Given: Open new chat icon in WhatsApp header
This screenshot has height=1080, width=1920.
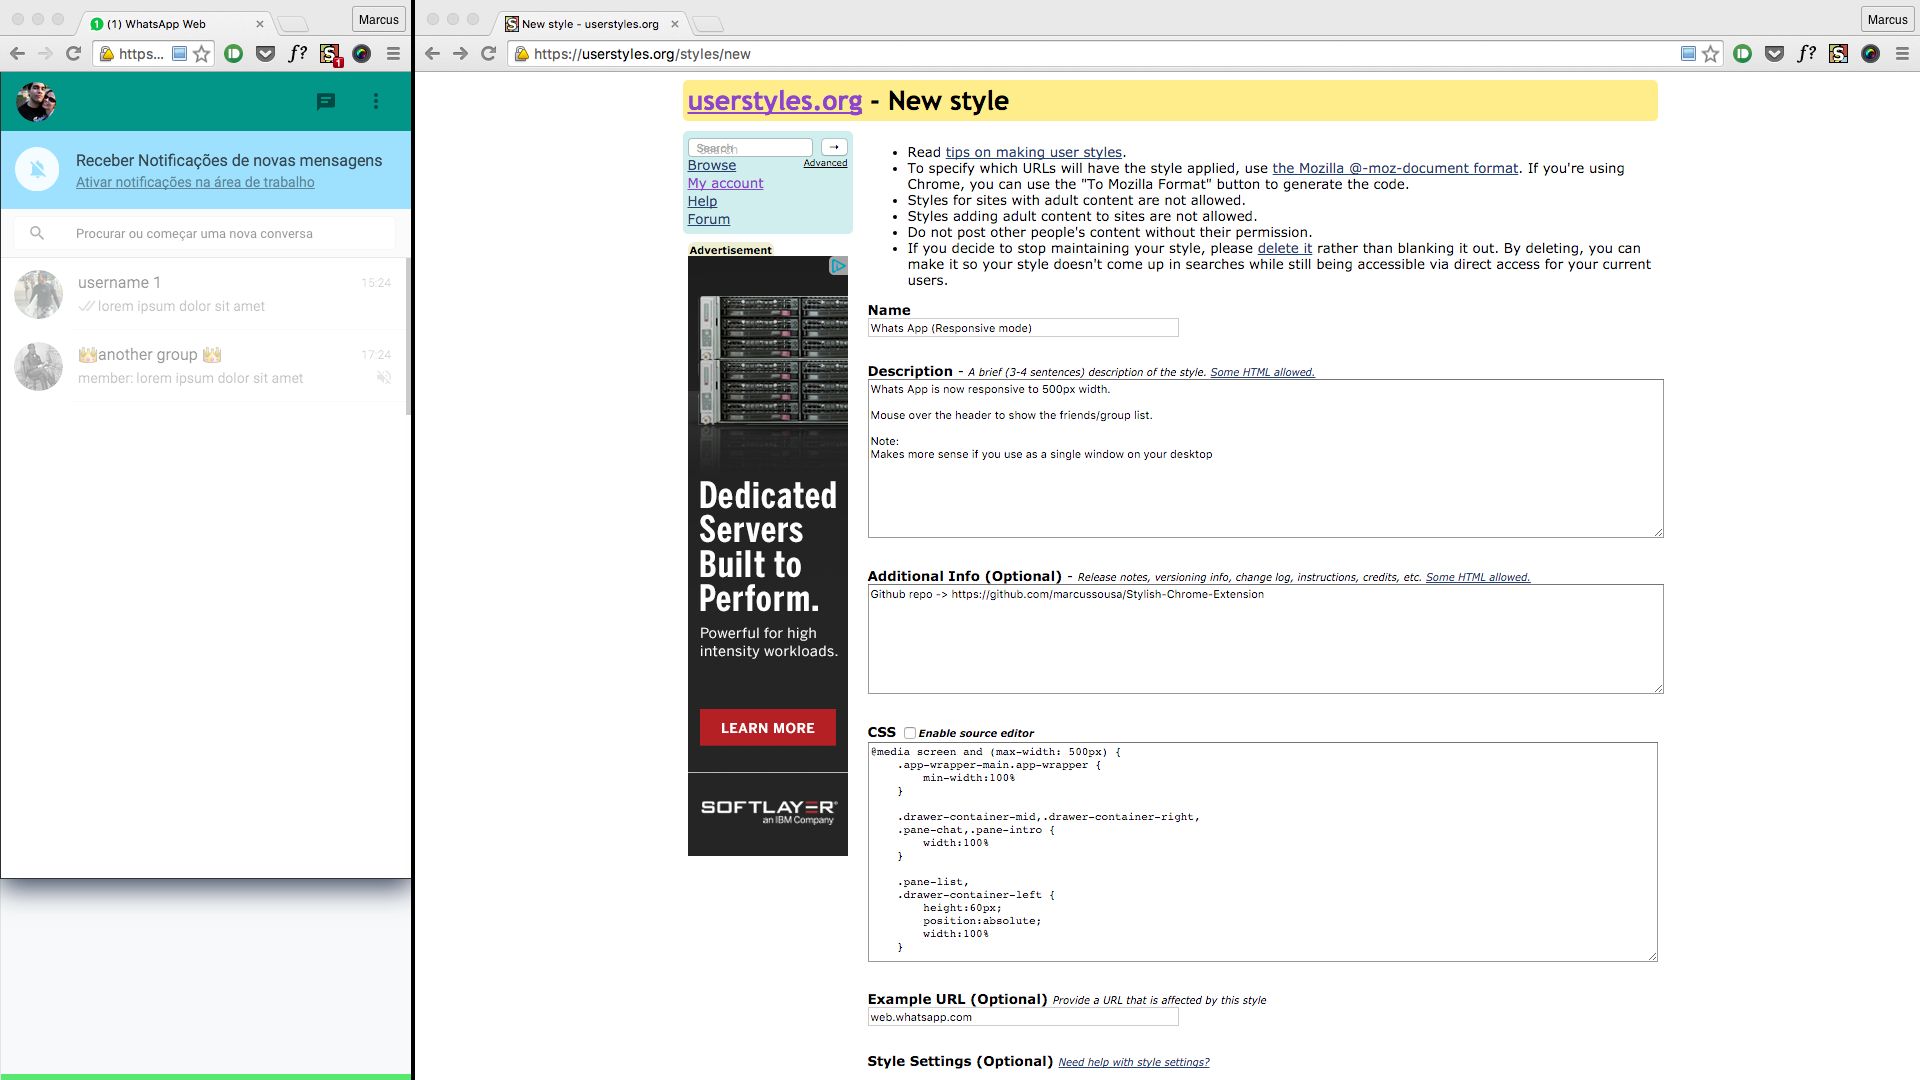Looking at the screenshot, I should coord(326,101).
